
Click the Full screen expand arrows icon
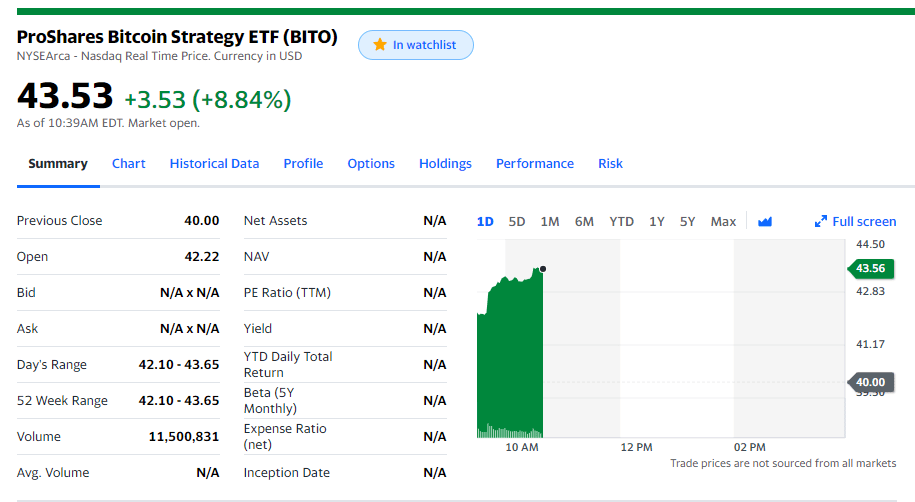[820, 221]
